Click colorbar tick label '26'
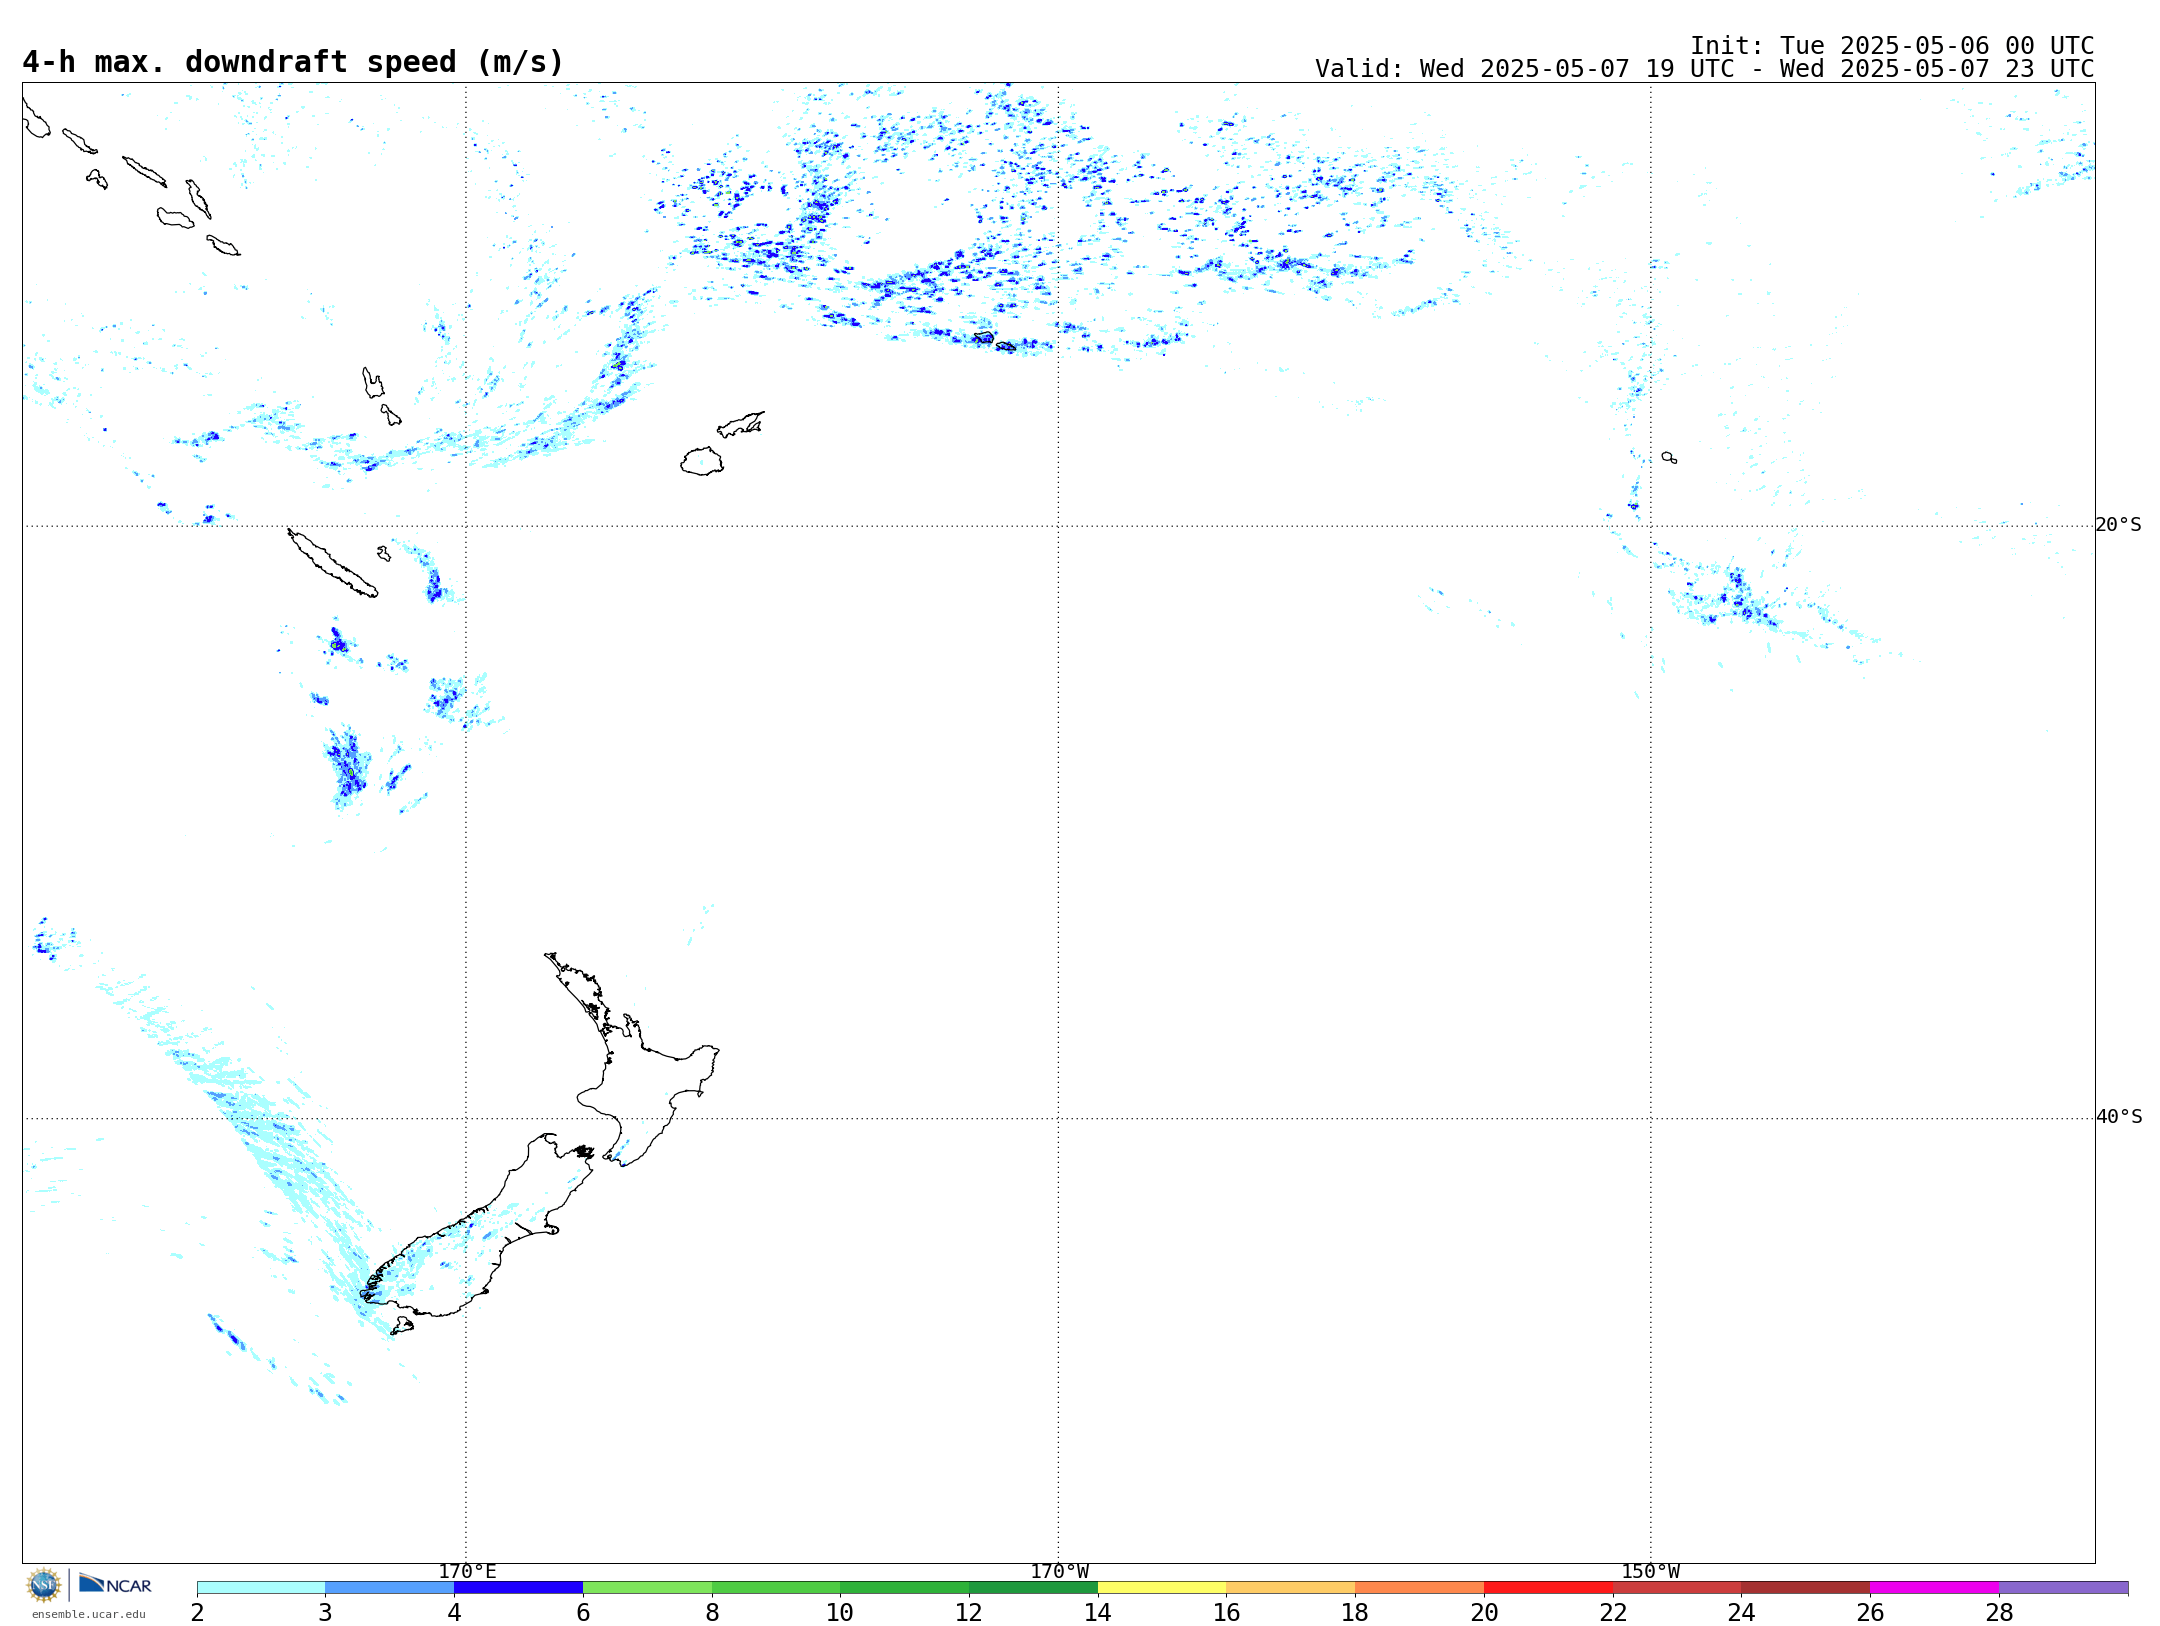 [x=1870, y=1612]
